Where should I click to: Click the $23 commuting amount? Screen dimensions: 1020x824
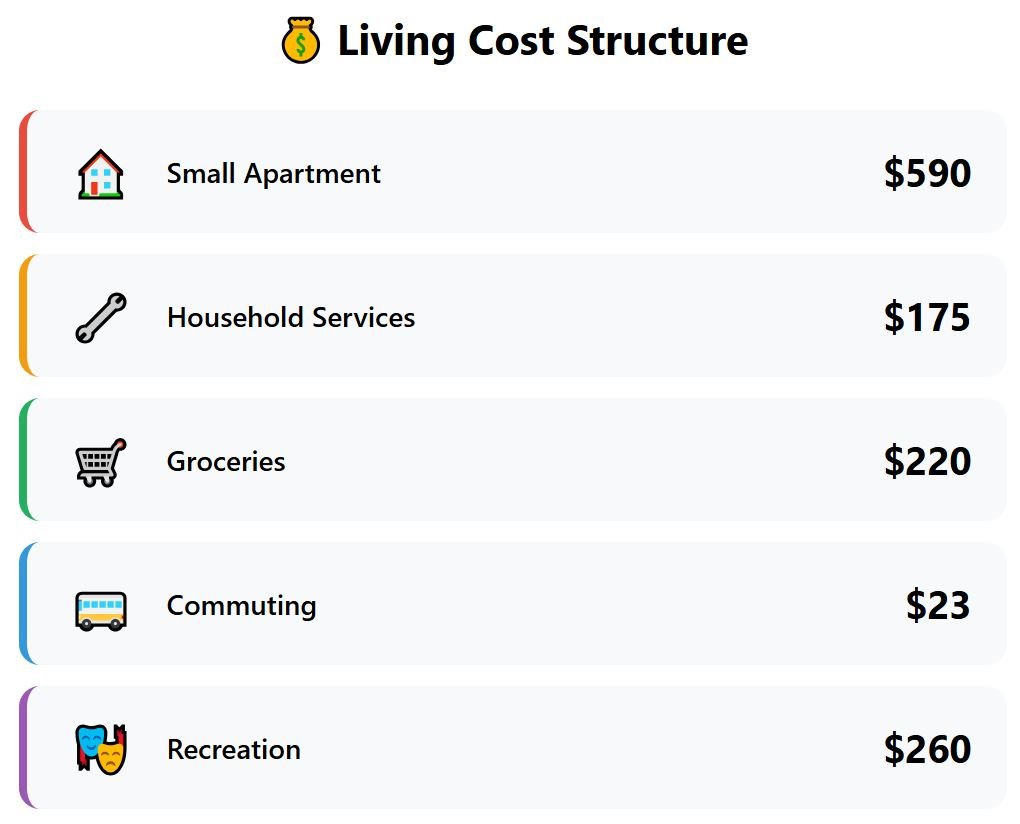[x=938, y=606]
